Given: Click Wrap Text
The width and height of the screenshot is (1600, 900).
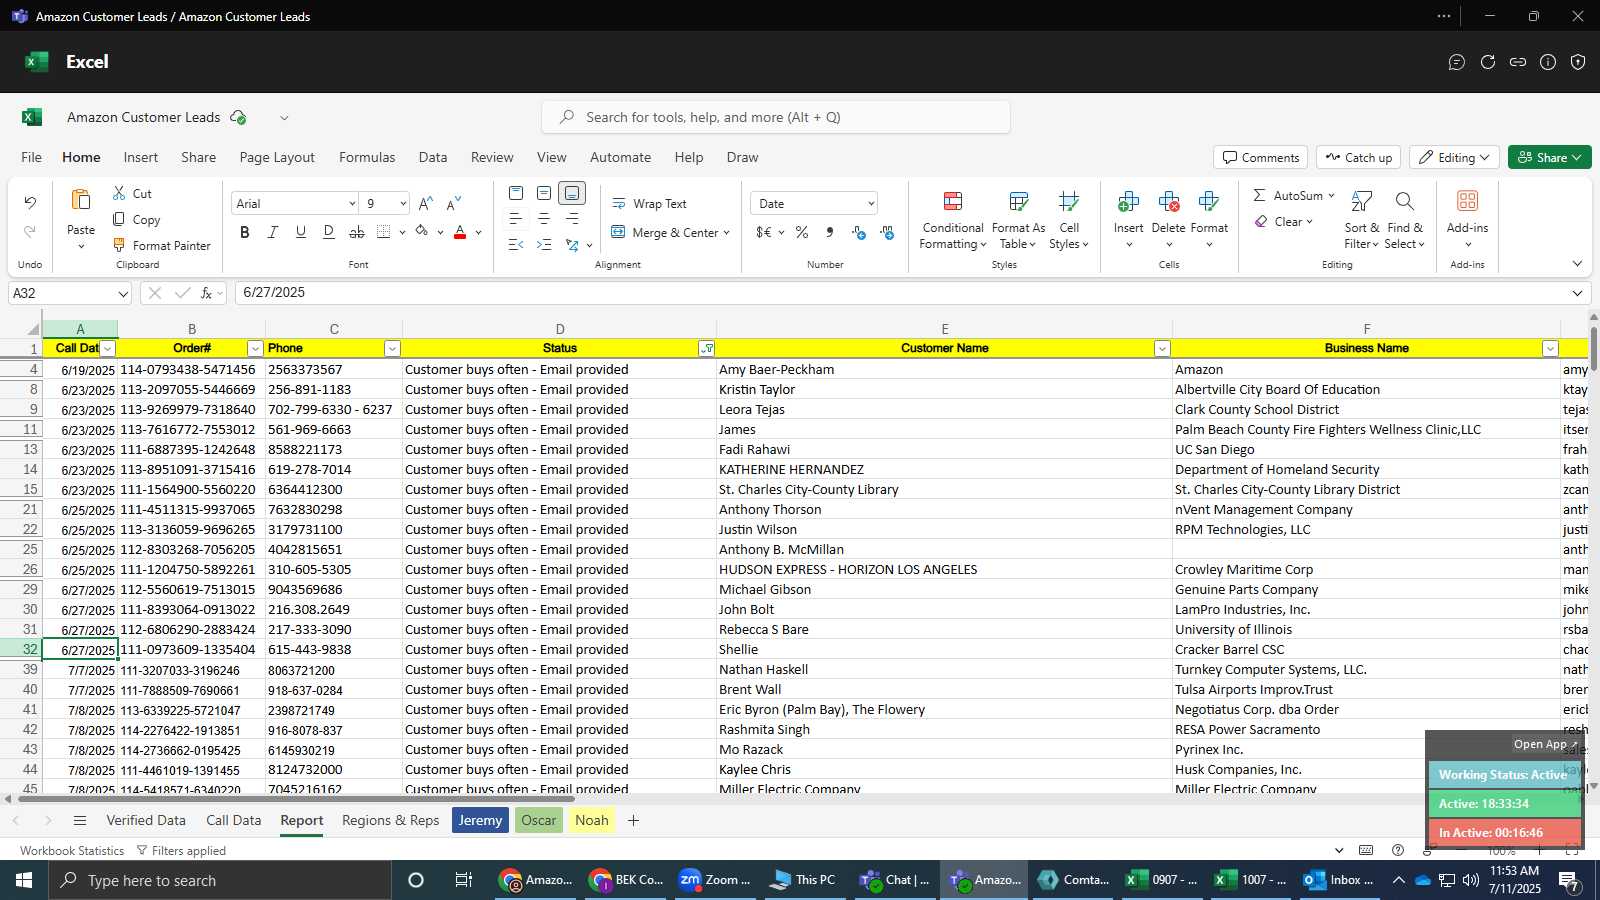Looking at the screenshot, I should click(649, 204).
